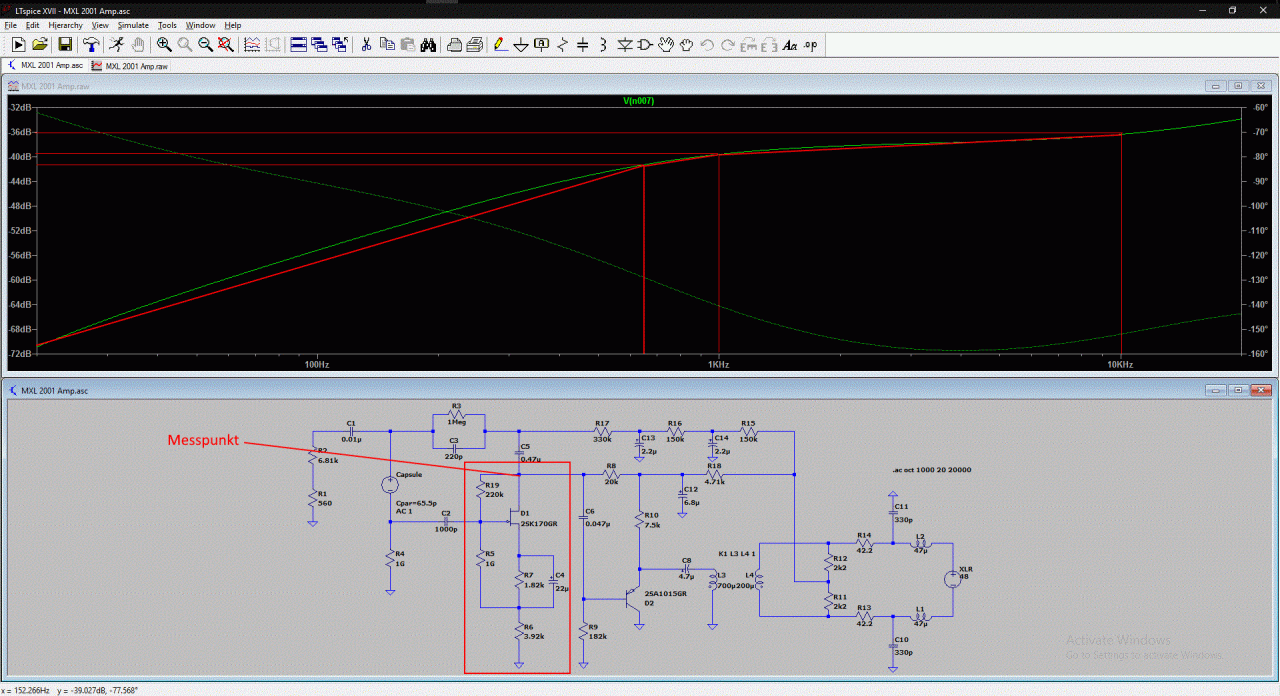Click the Copy icon in toolbar

(387, 45)
